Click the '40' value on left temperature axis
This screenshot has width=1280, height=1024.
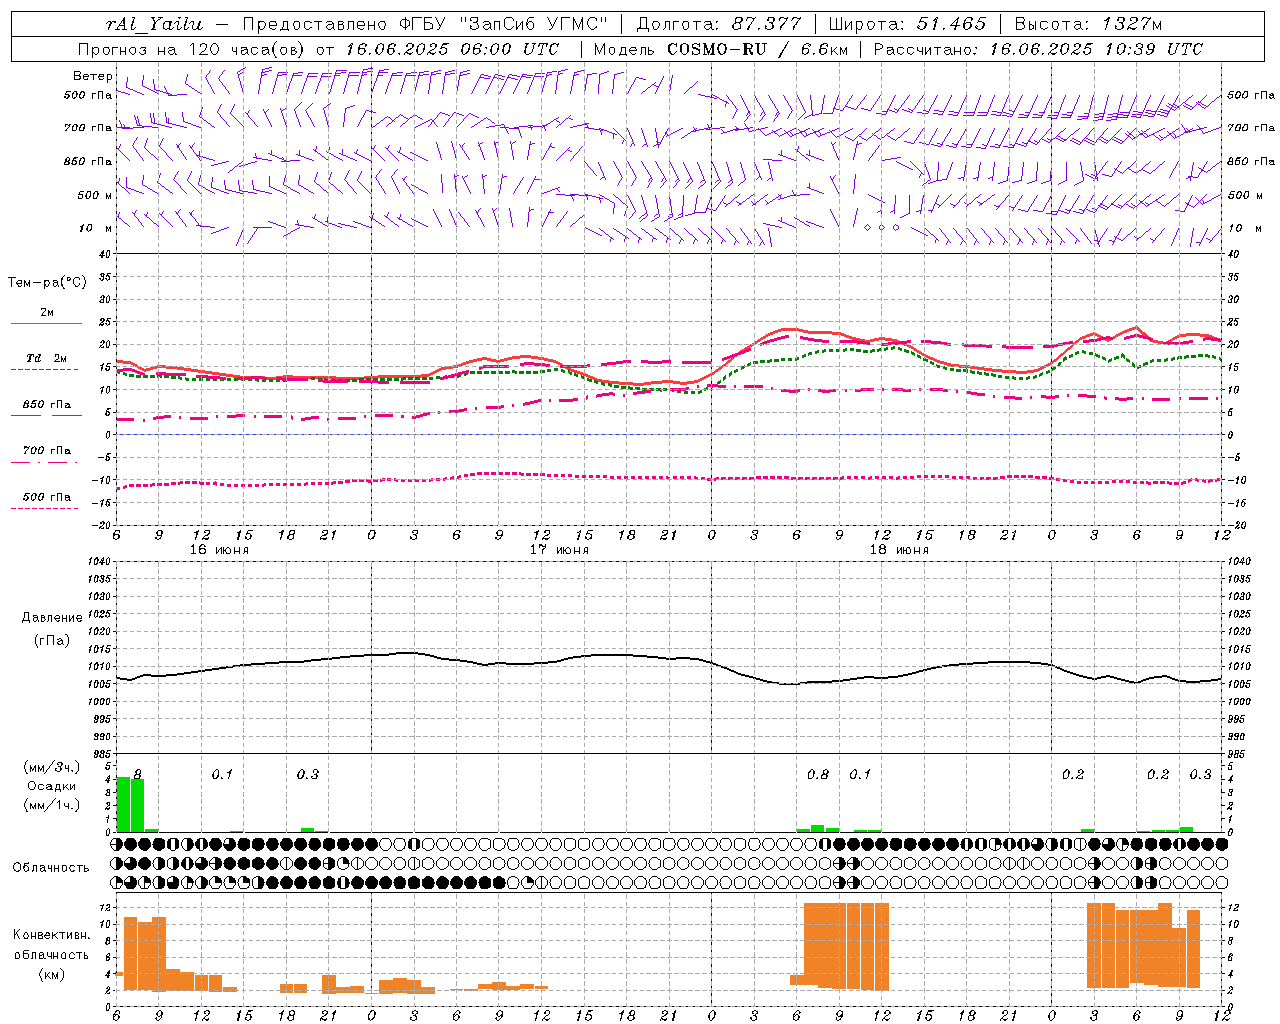[104, 254]
